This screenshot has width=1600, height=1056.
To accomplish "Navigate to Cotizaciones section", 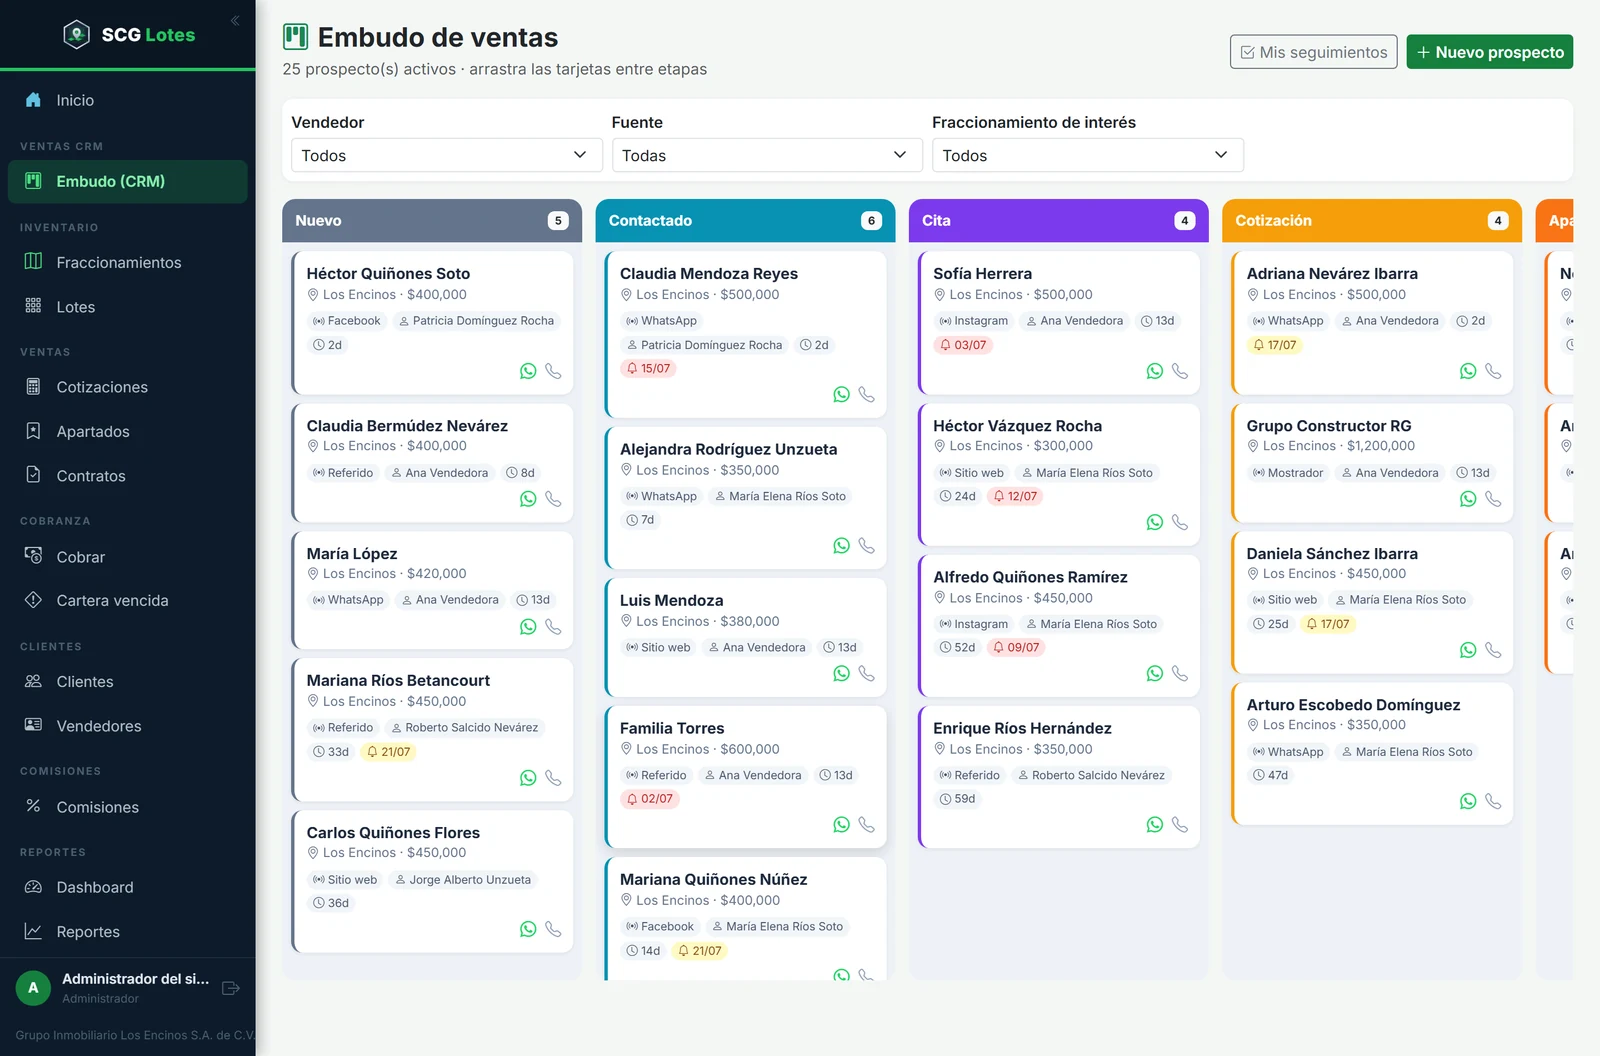I will coord(127,387).
